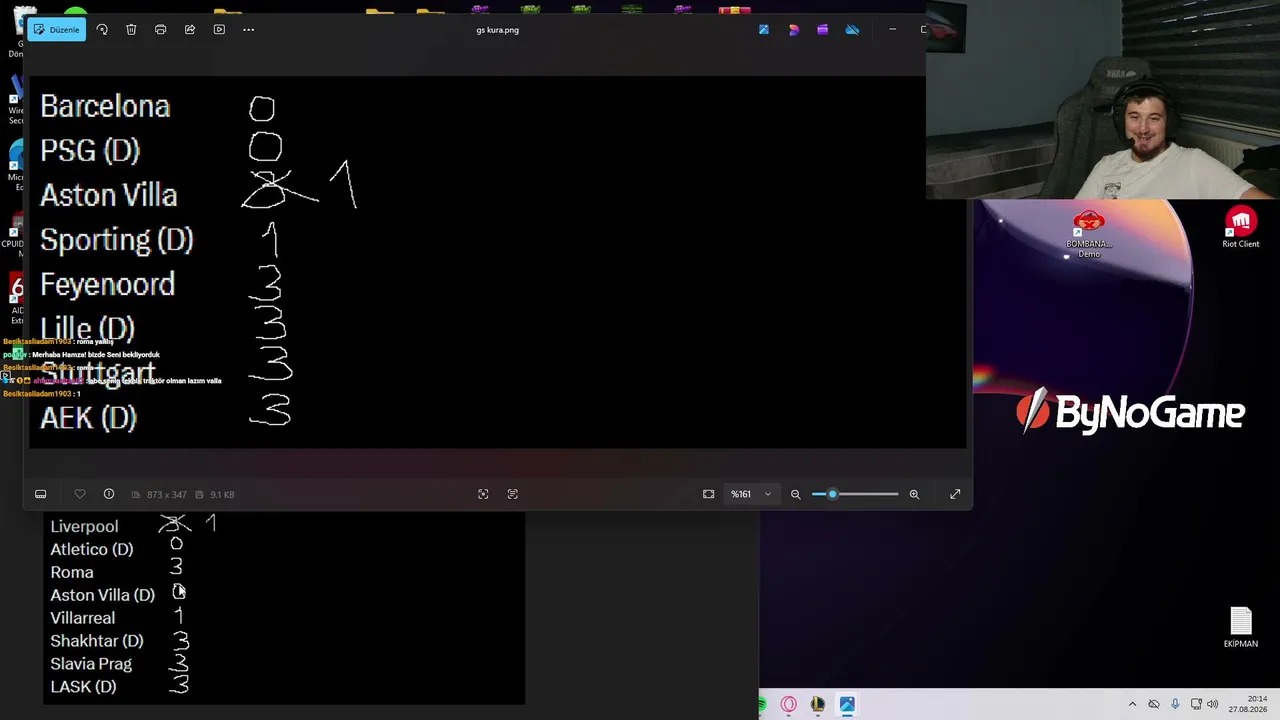Select the EKIPMAN file on the desktop
The width and height of the screenshot is (1280, 720).
[x=1241, y=628]
